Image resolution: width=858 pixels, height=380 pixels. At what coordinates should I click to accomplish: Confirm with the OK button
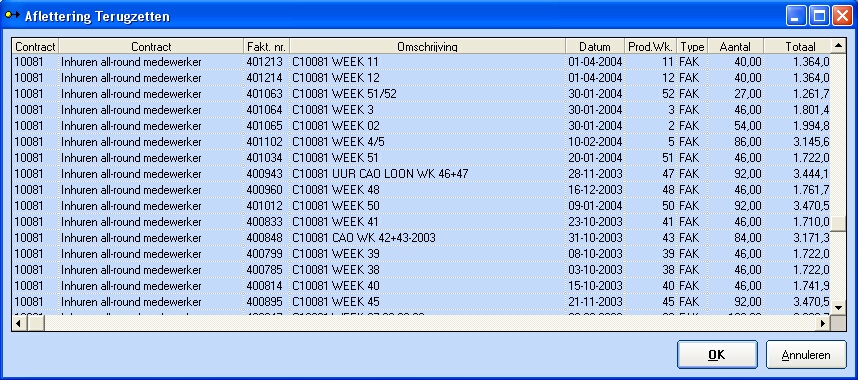click(717, 355)
